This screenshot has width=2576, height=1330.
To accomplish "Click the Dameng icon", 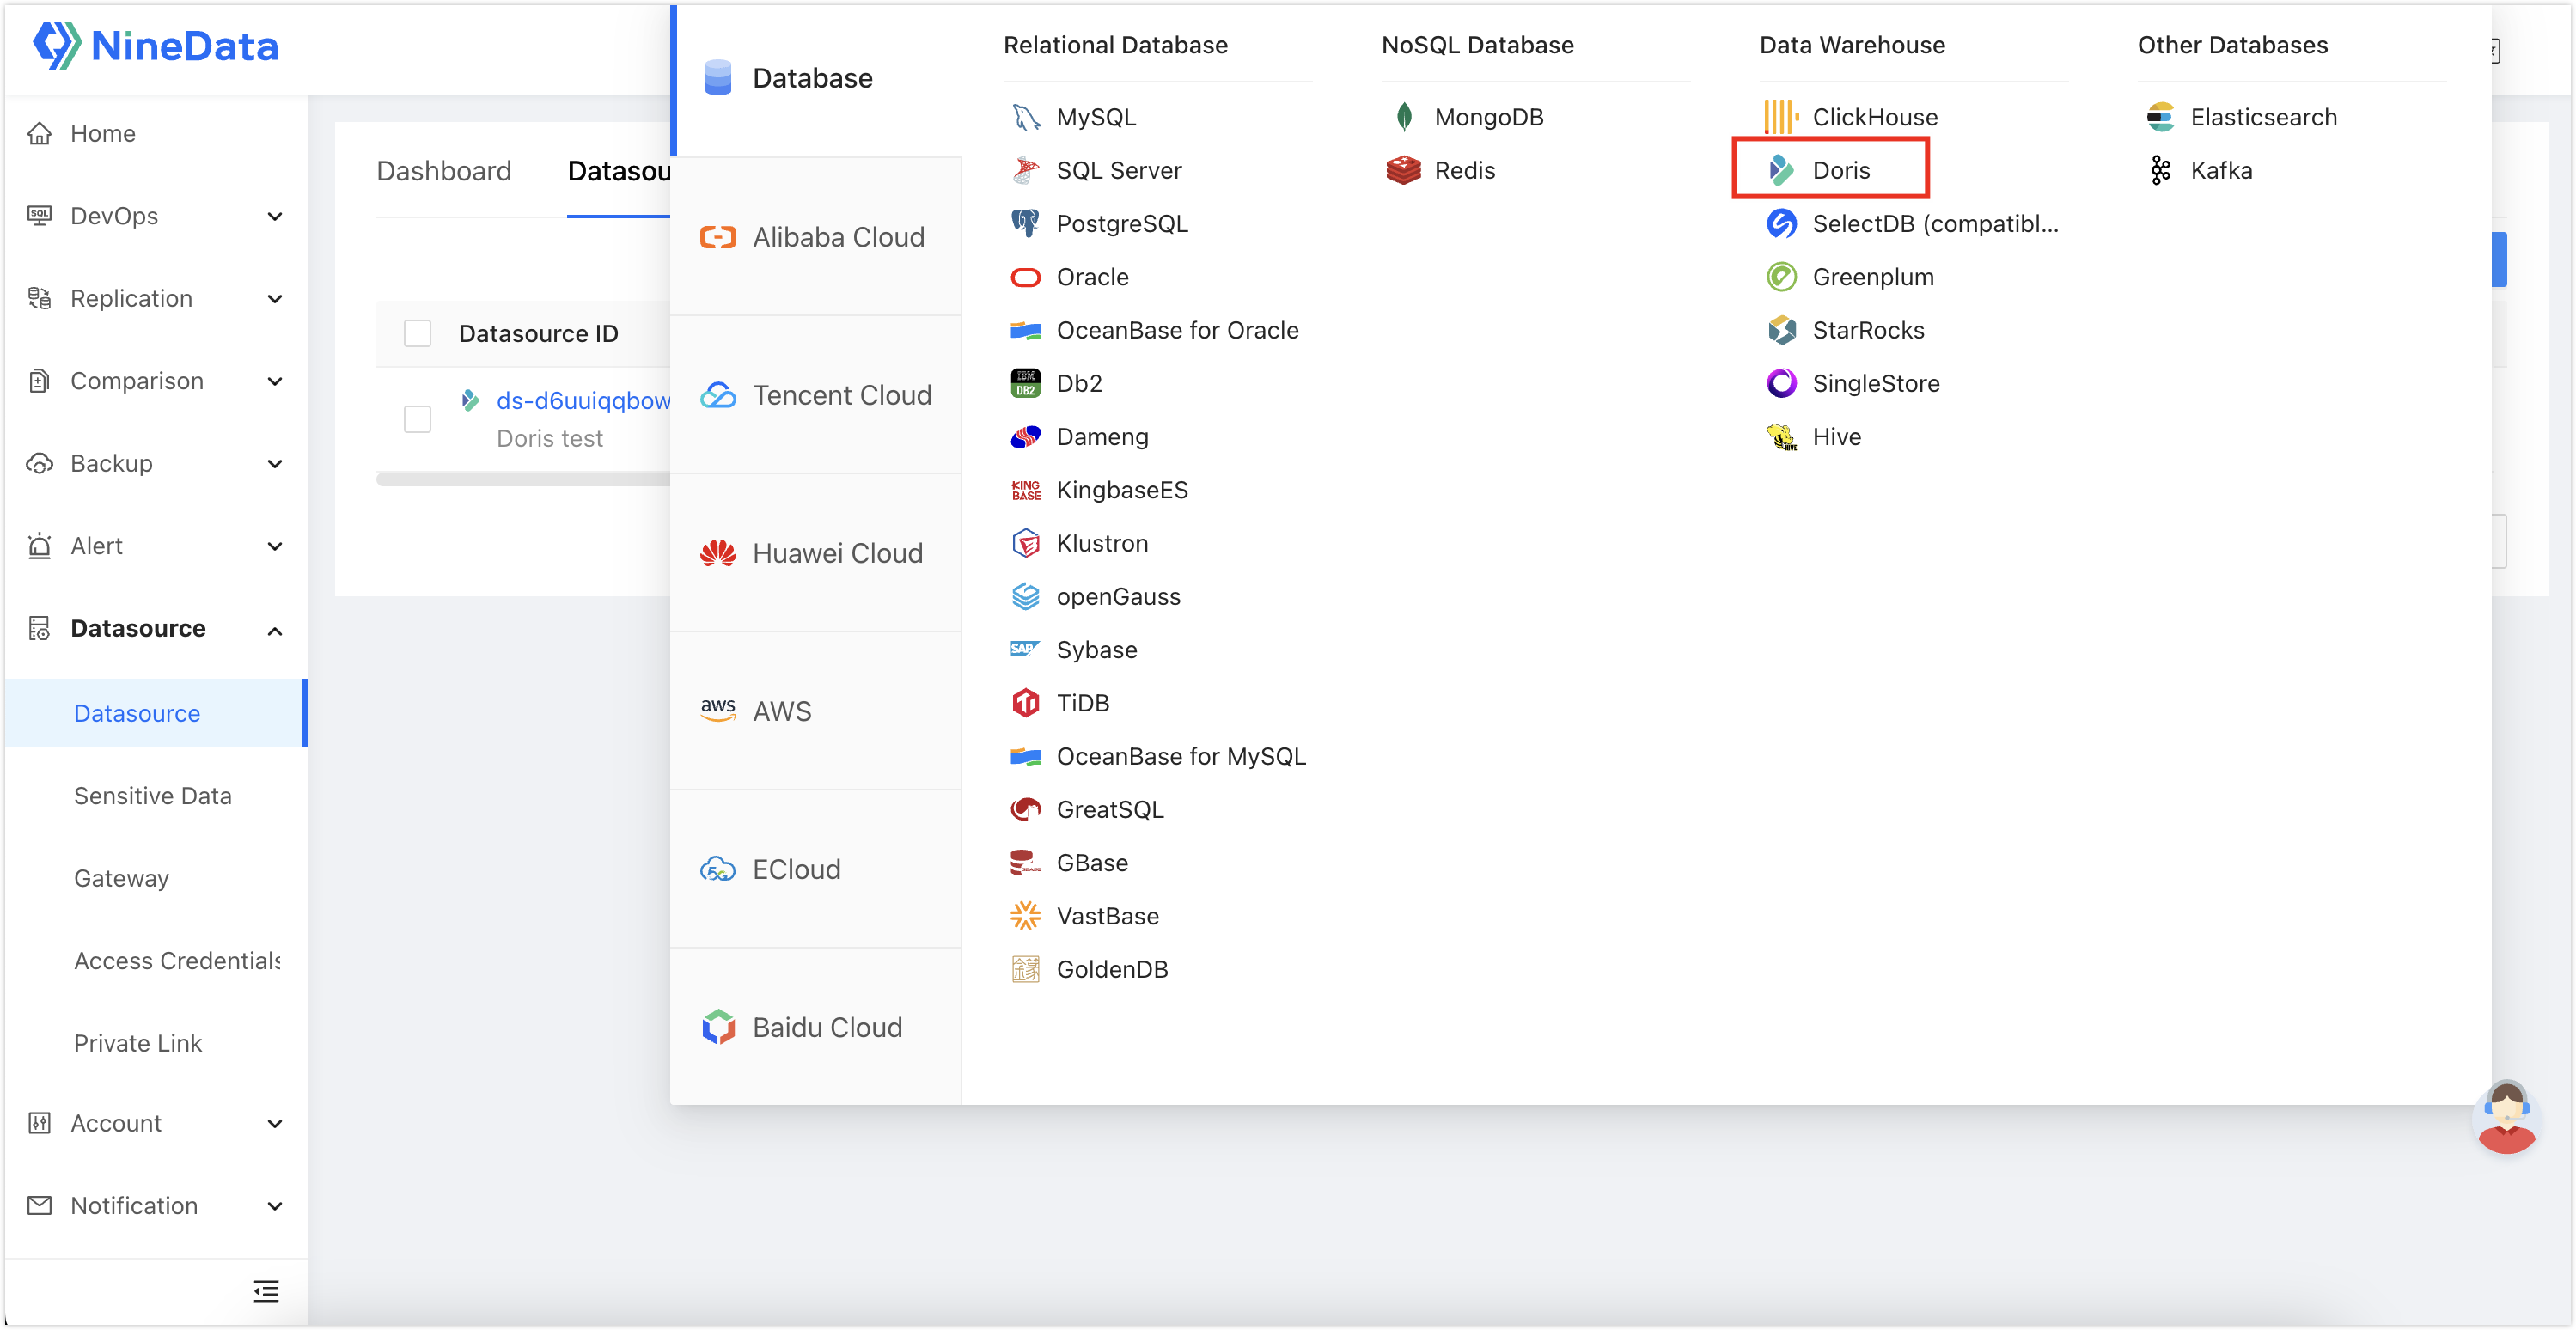I will coord(1025,437).
